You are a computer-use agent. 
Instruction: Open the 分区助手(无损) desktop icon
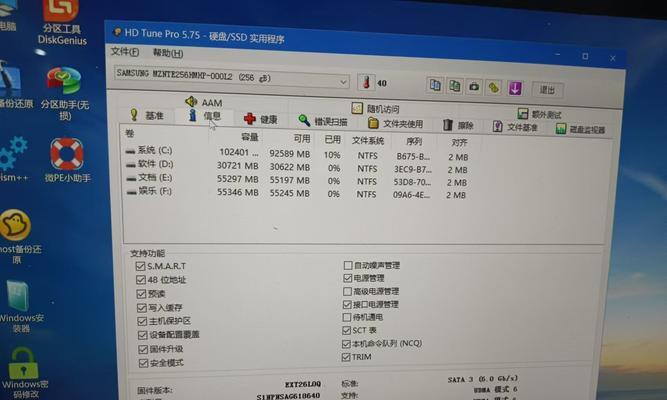click(x=64, y=93)
